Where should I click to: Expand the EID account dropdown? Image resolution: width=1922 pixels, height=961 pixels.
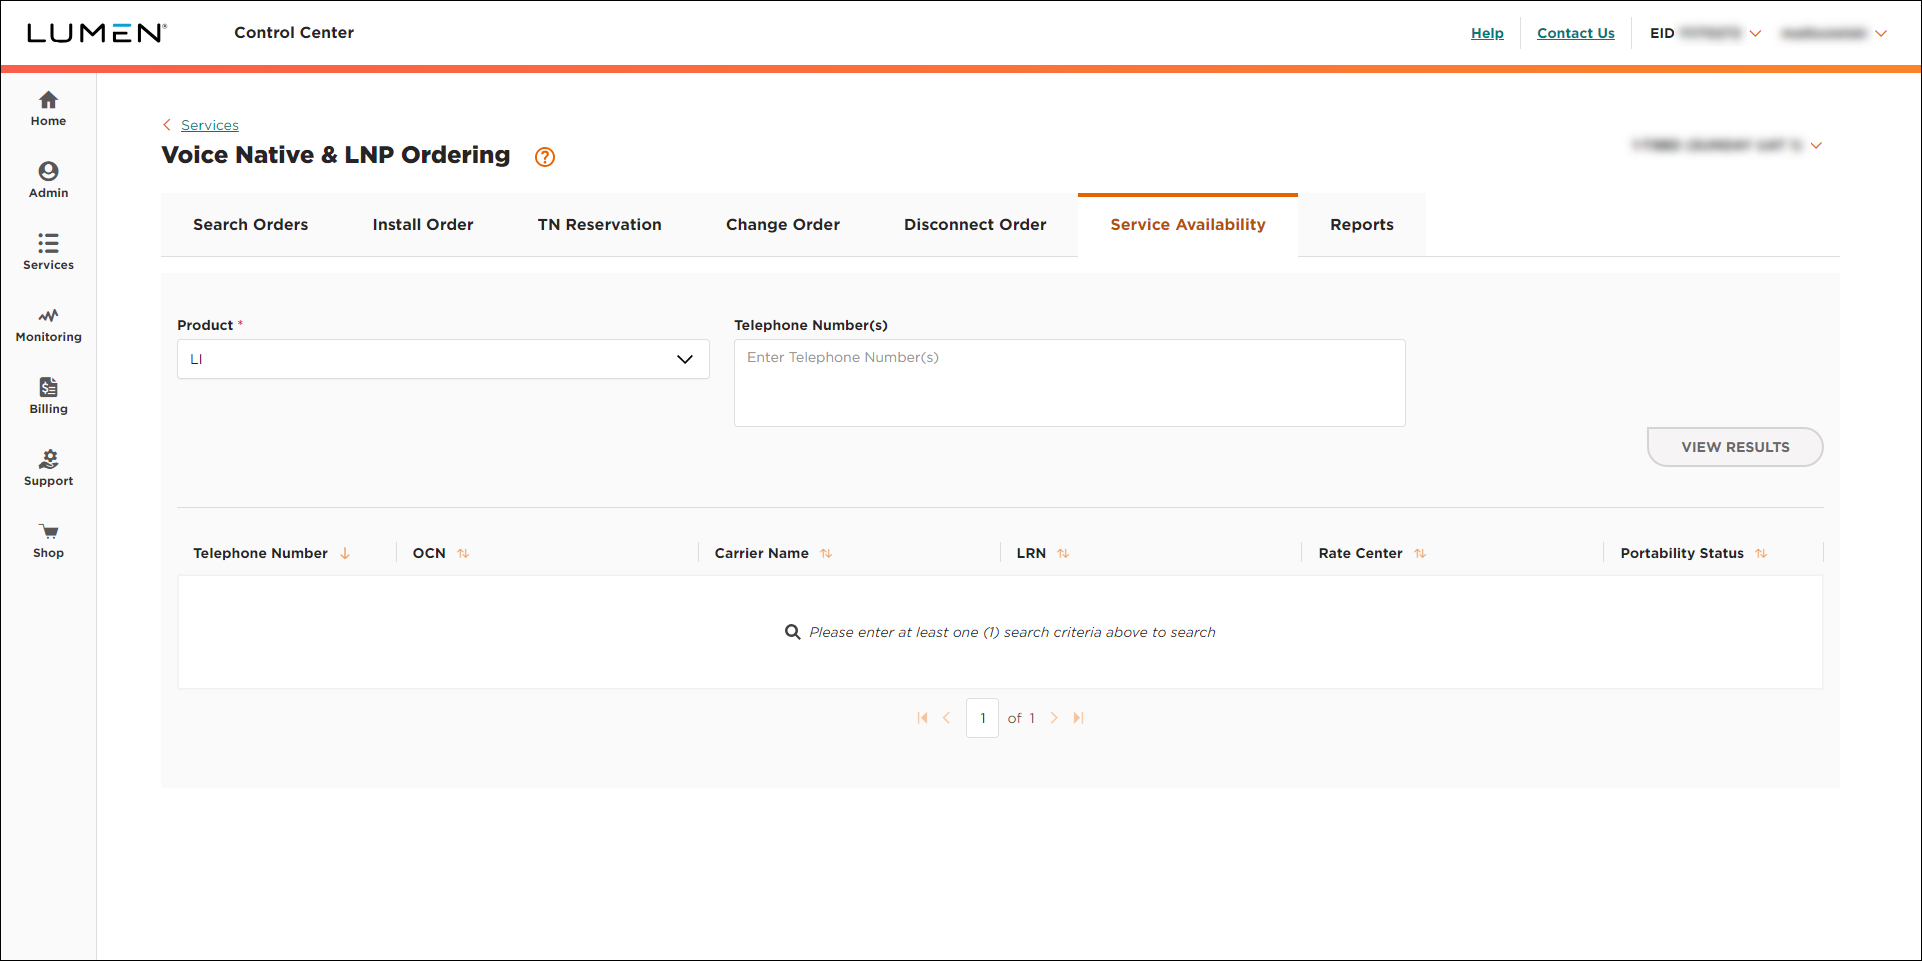pos(1755,33)
